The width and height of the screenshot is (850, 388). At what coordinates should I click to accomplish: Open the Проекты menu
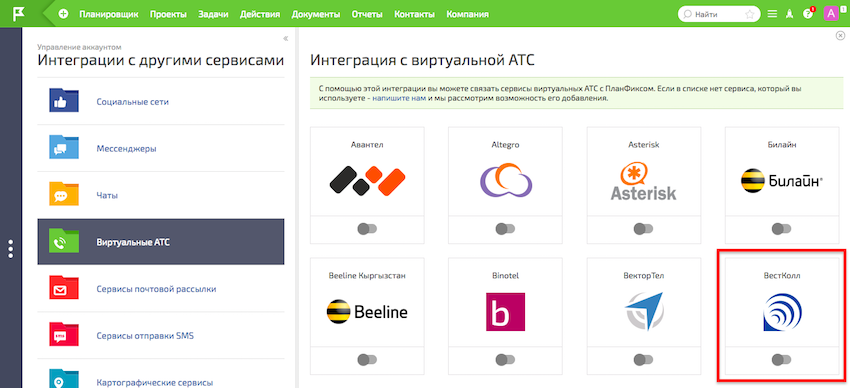[168, 15]
